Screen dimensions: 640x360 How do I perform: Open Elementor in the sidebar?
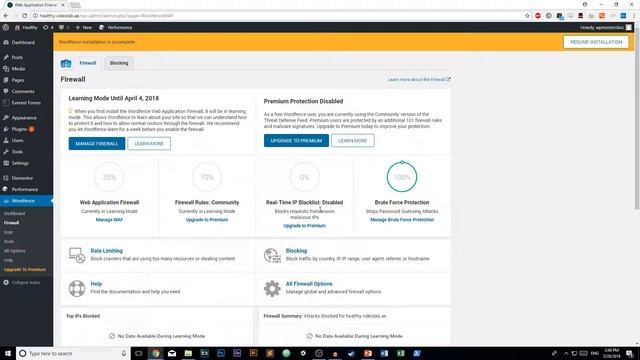(x=22, y=178)
